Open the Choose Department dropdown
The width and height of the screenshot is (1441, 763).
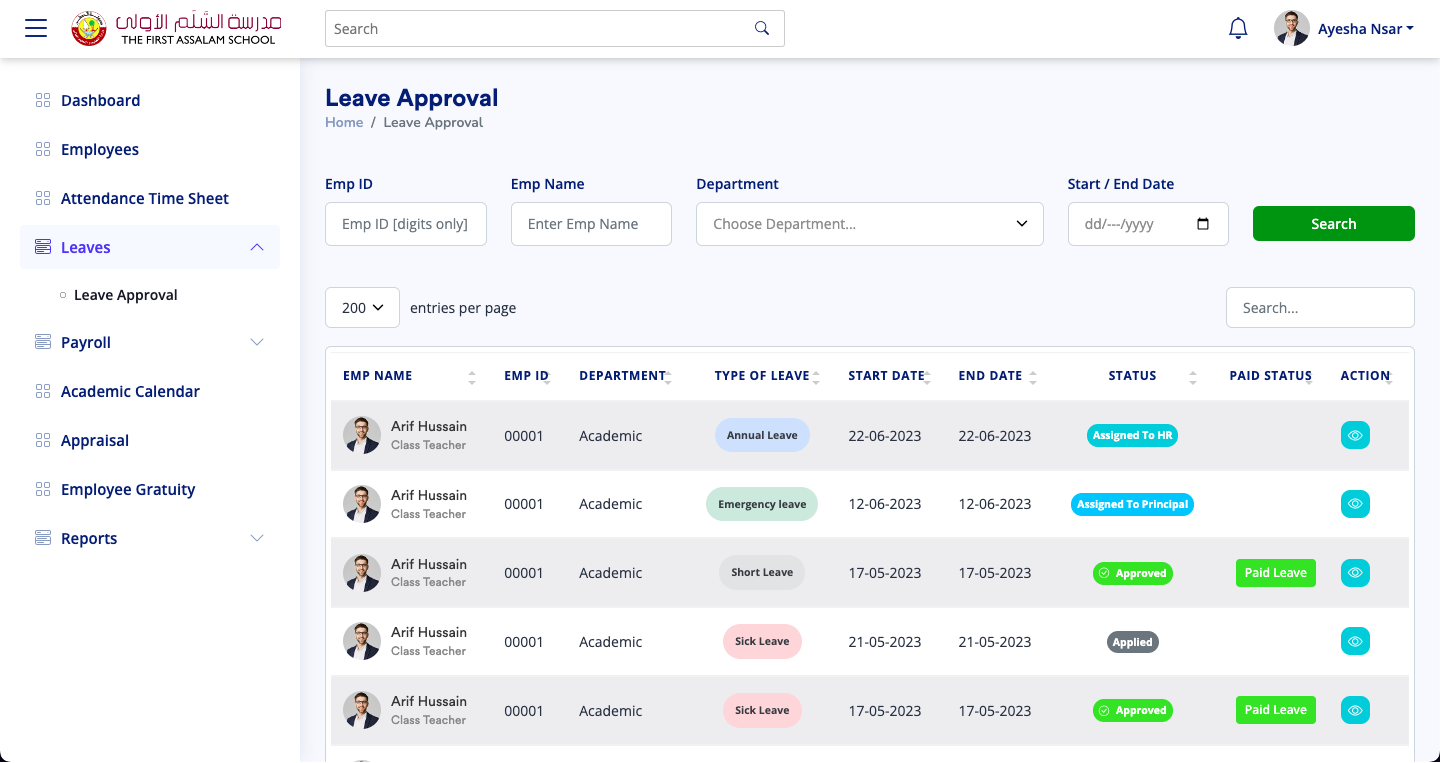(x=869, y=223)
